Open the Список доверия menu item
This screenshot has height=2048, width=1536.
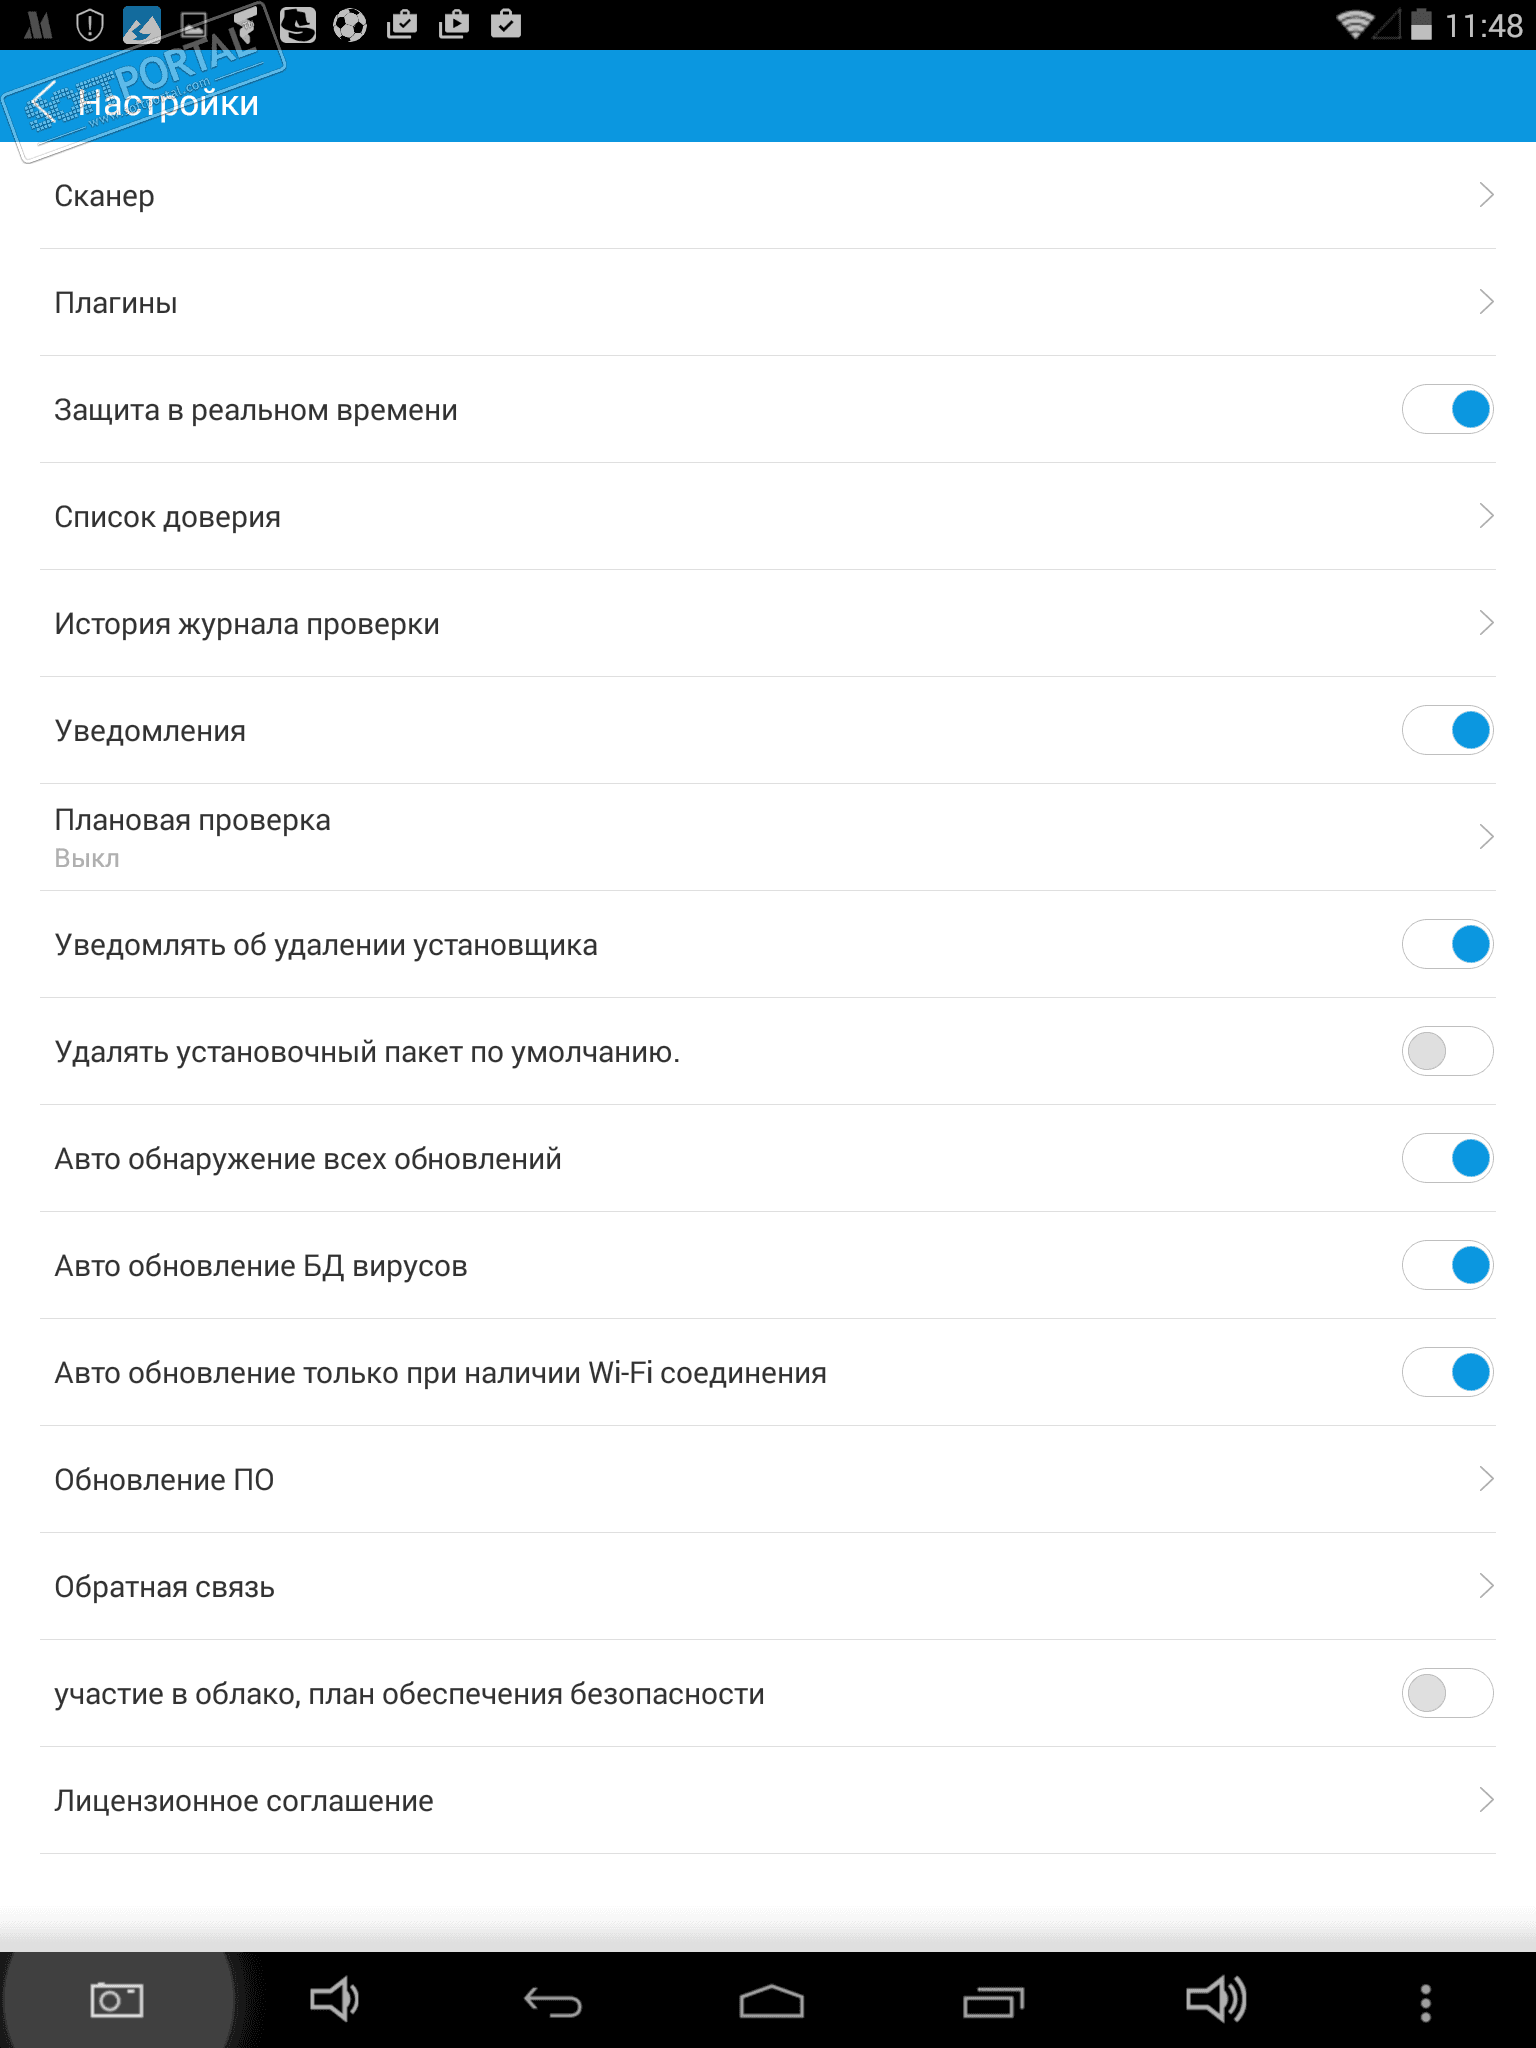167,517
